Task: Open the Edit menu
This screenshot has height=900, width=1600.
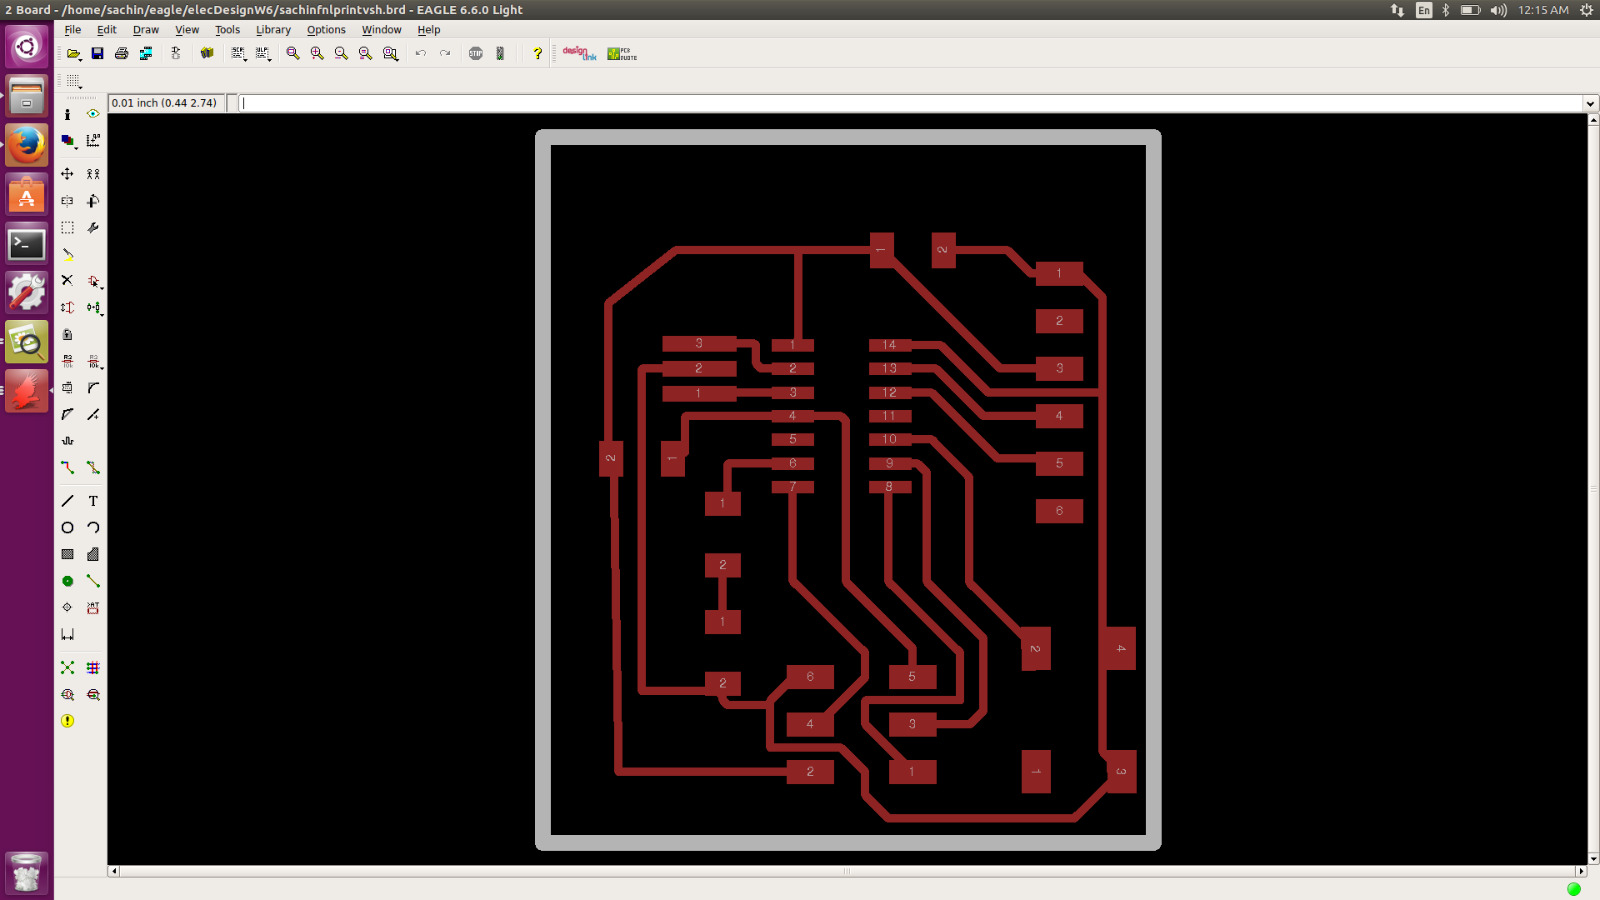Action: [106, 30]
